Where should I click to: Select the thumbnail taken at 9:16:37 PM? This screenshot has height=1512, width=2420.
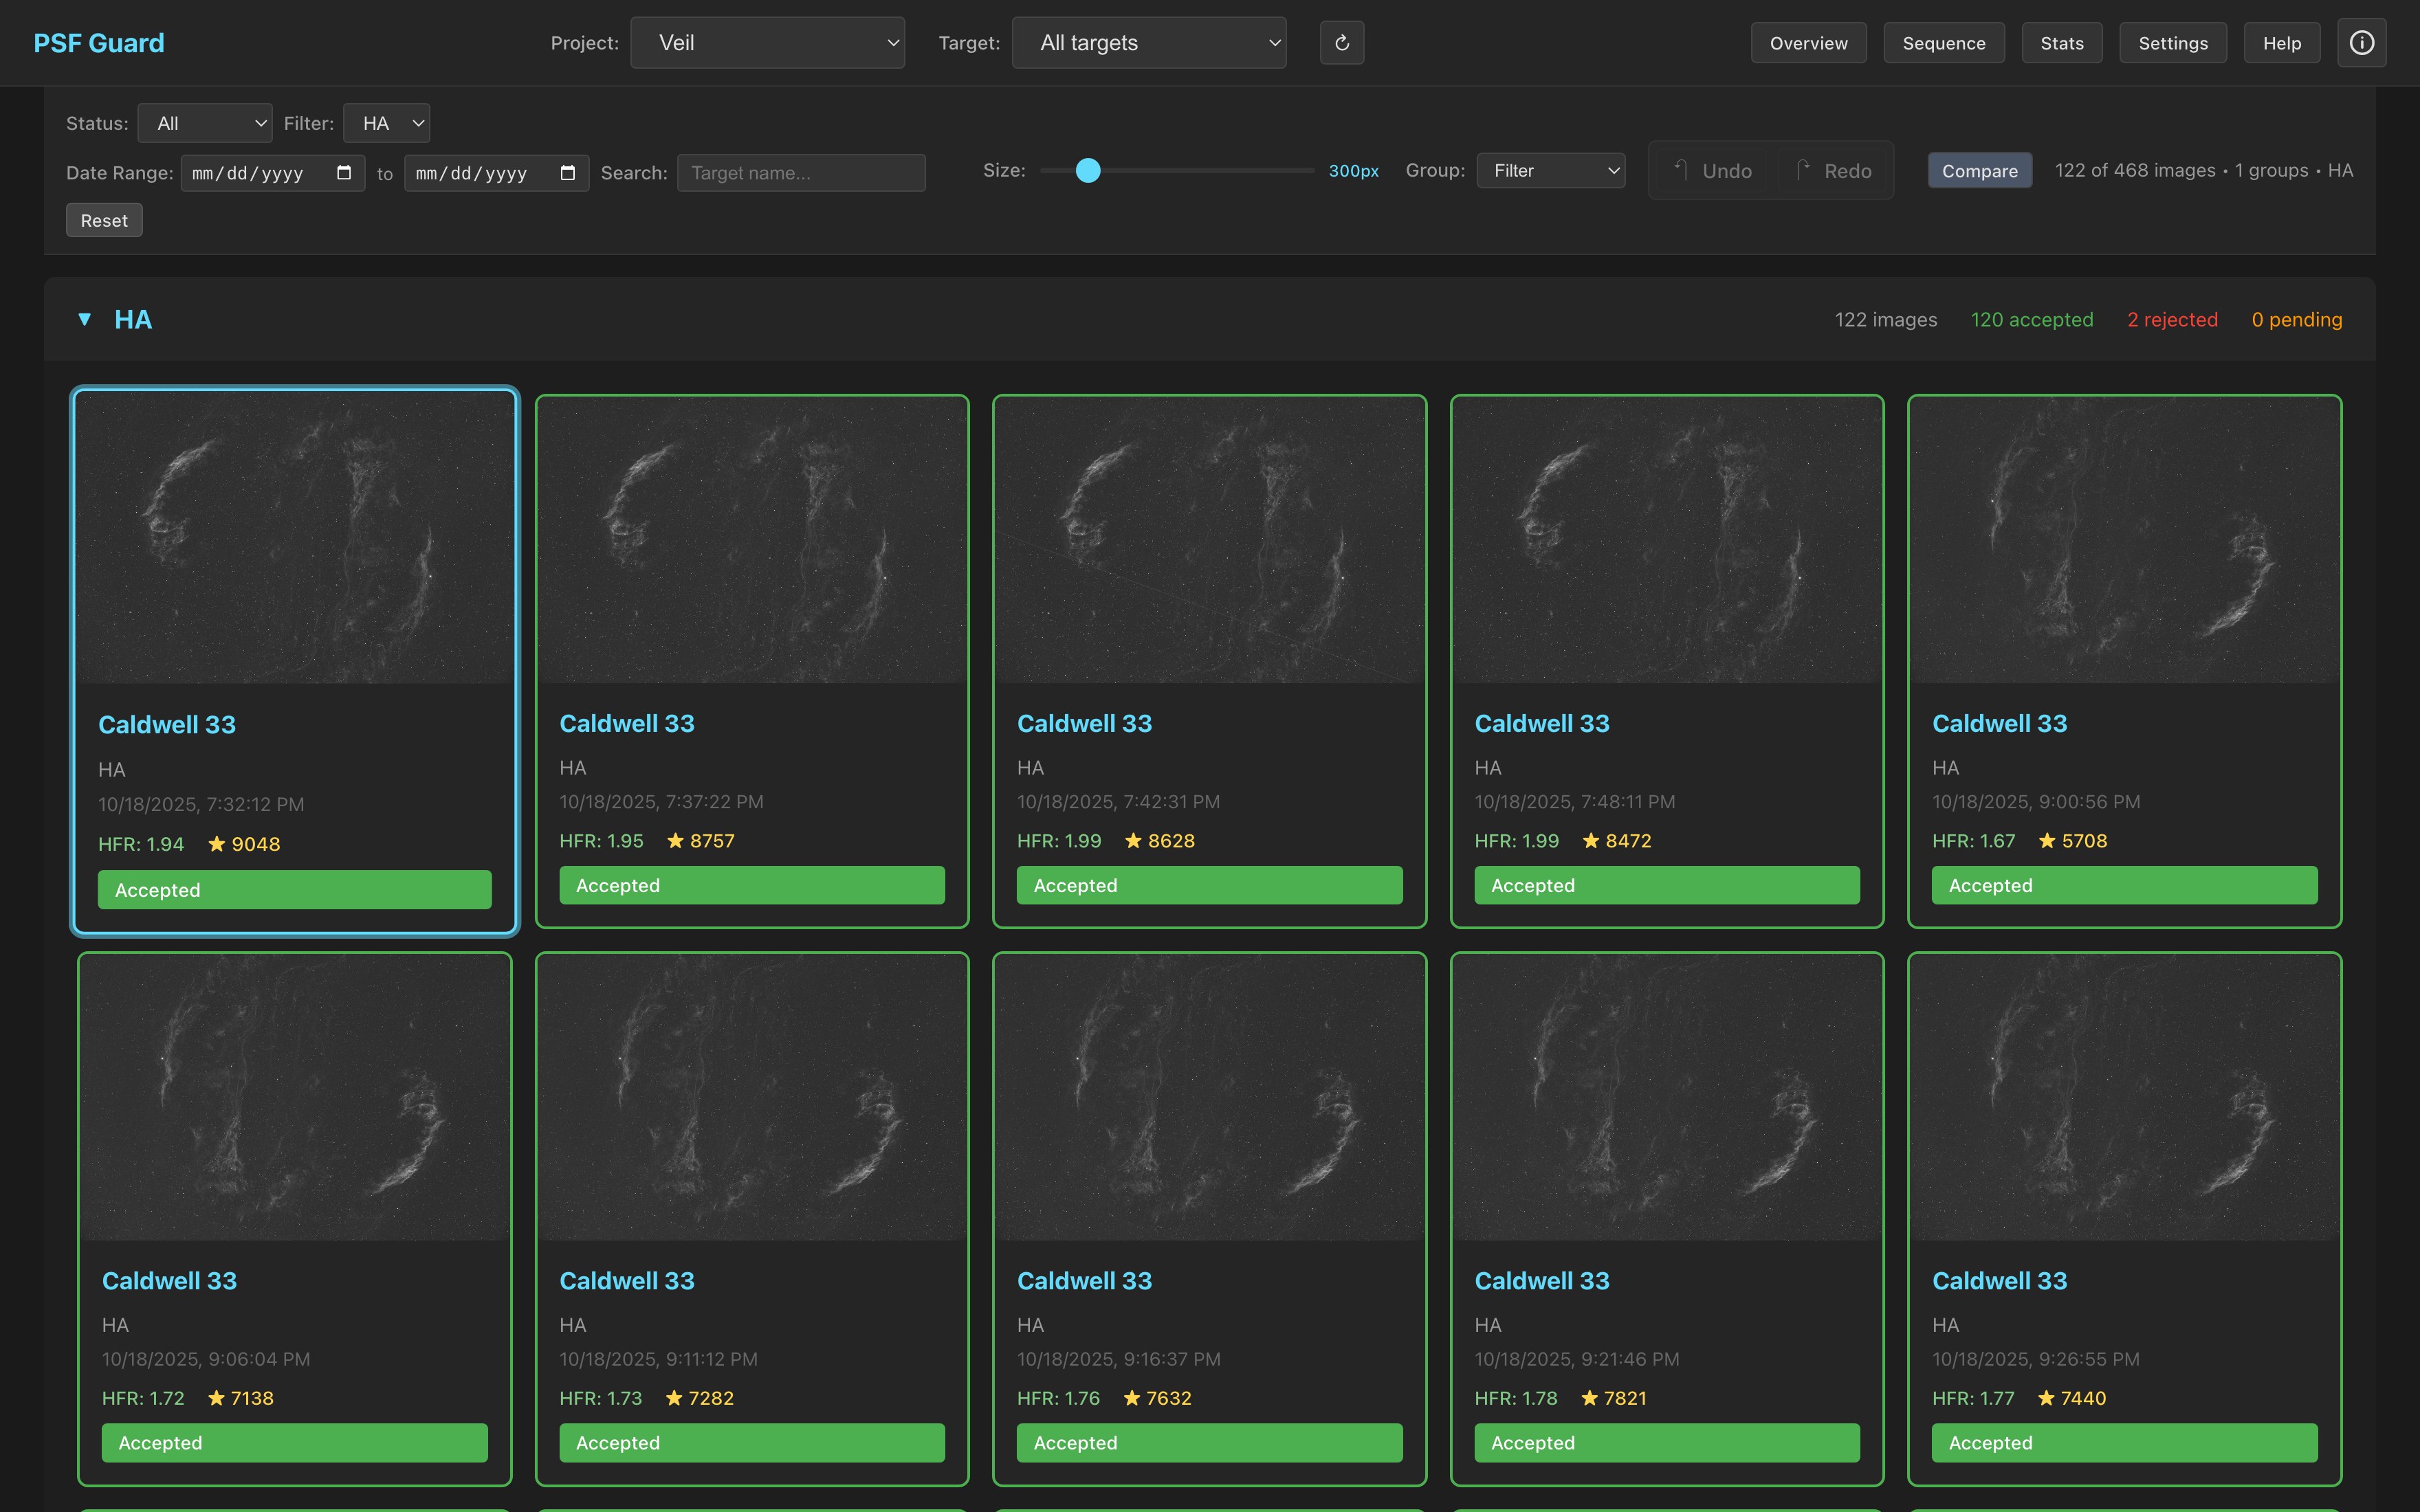[1210, 1098]
